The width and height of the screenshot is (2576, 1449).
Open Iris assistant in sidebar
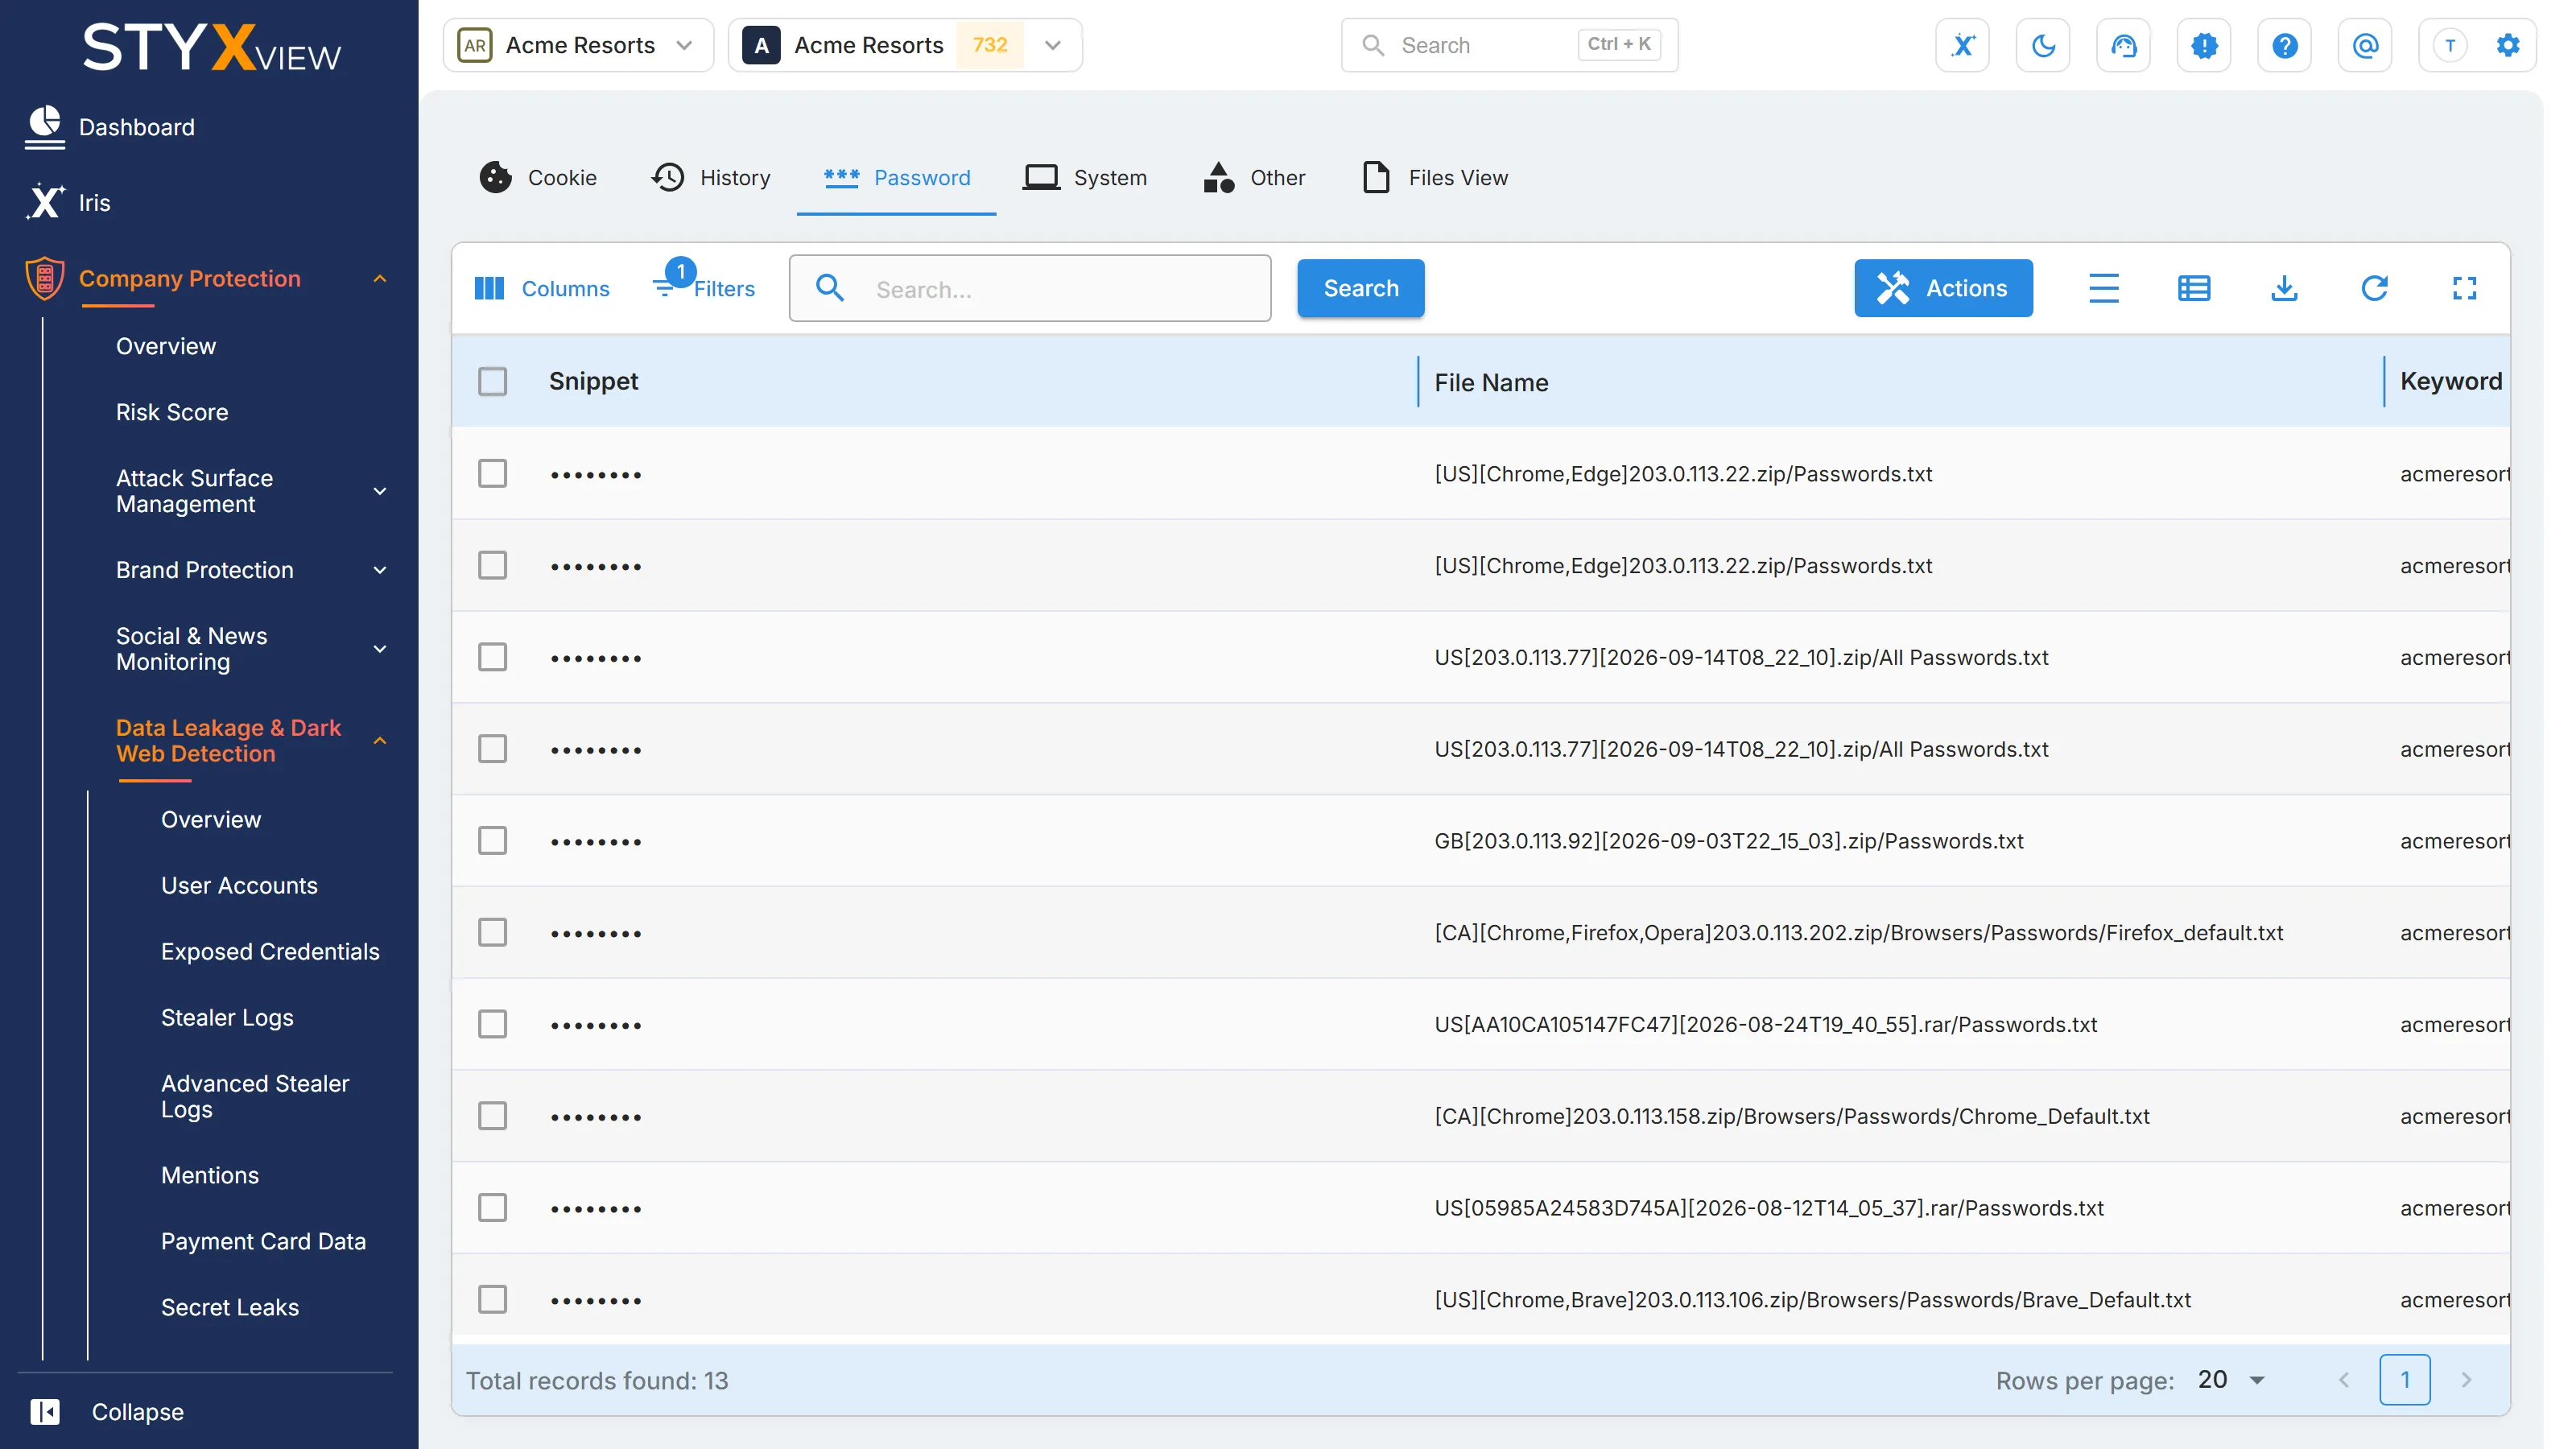pyautogui.click(x=68, y=202)
